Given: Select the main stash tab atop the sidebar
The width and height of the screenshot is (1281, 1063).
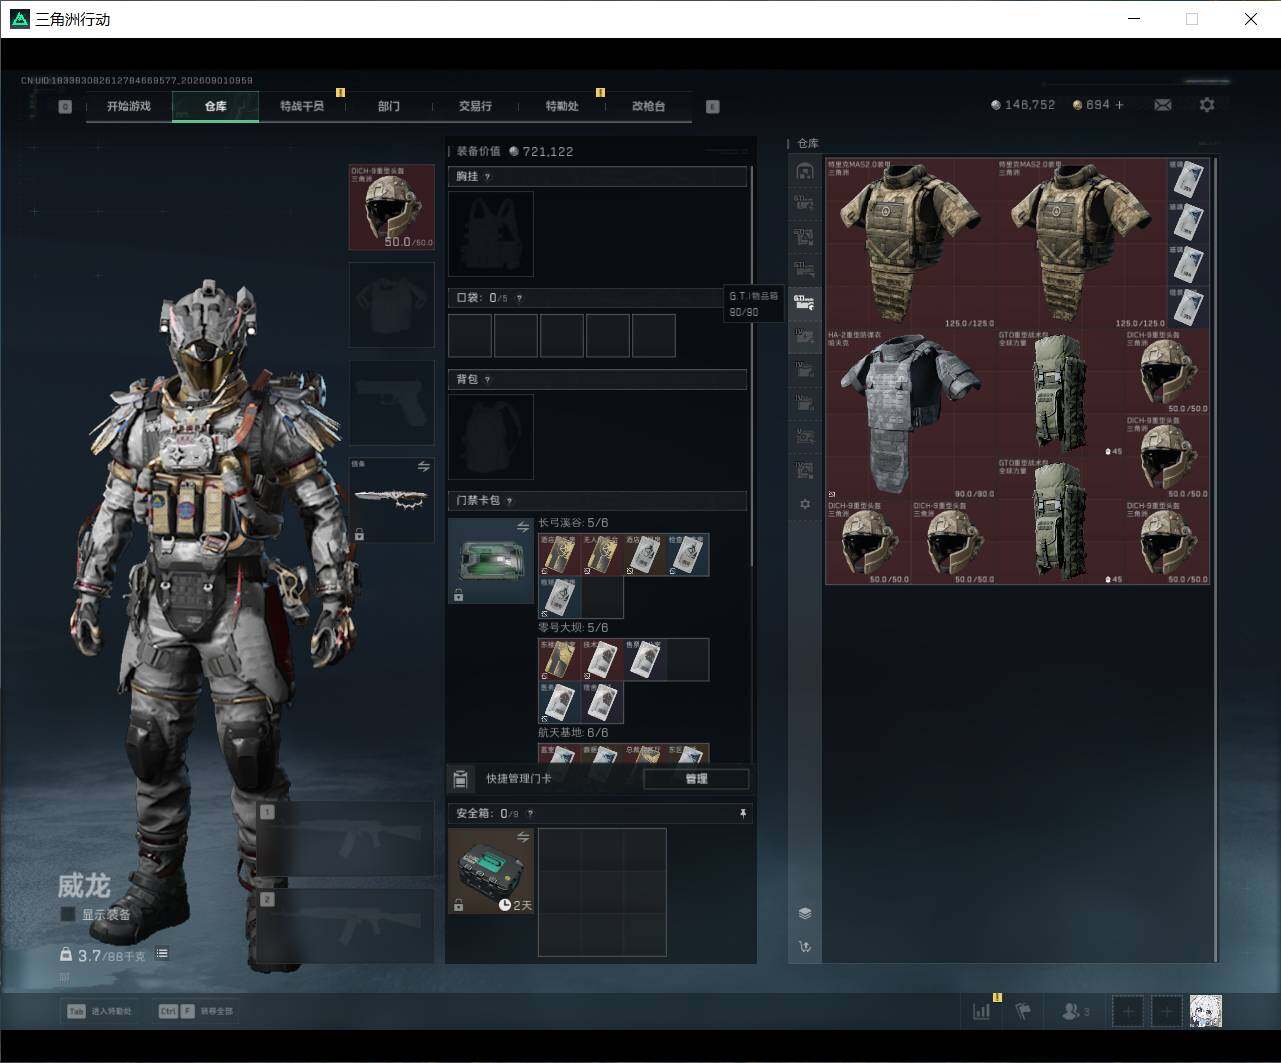Looking at the screenshot, I should 805,171.
